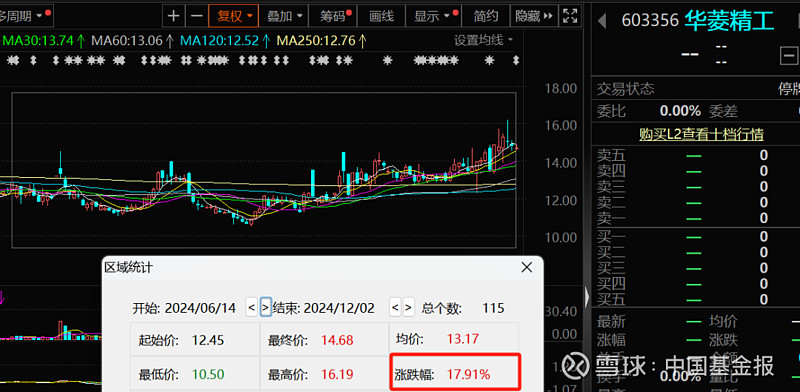The width and height of the screenshot is (800, 392).
Task: Open the 设置均线 settings dropdown
Action: [483, 40]
